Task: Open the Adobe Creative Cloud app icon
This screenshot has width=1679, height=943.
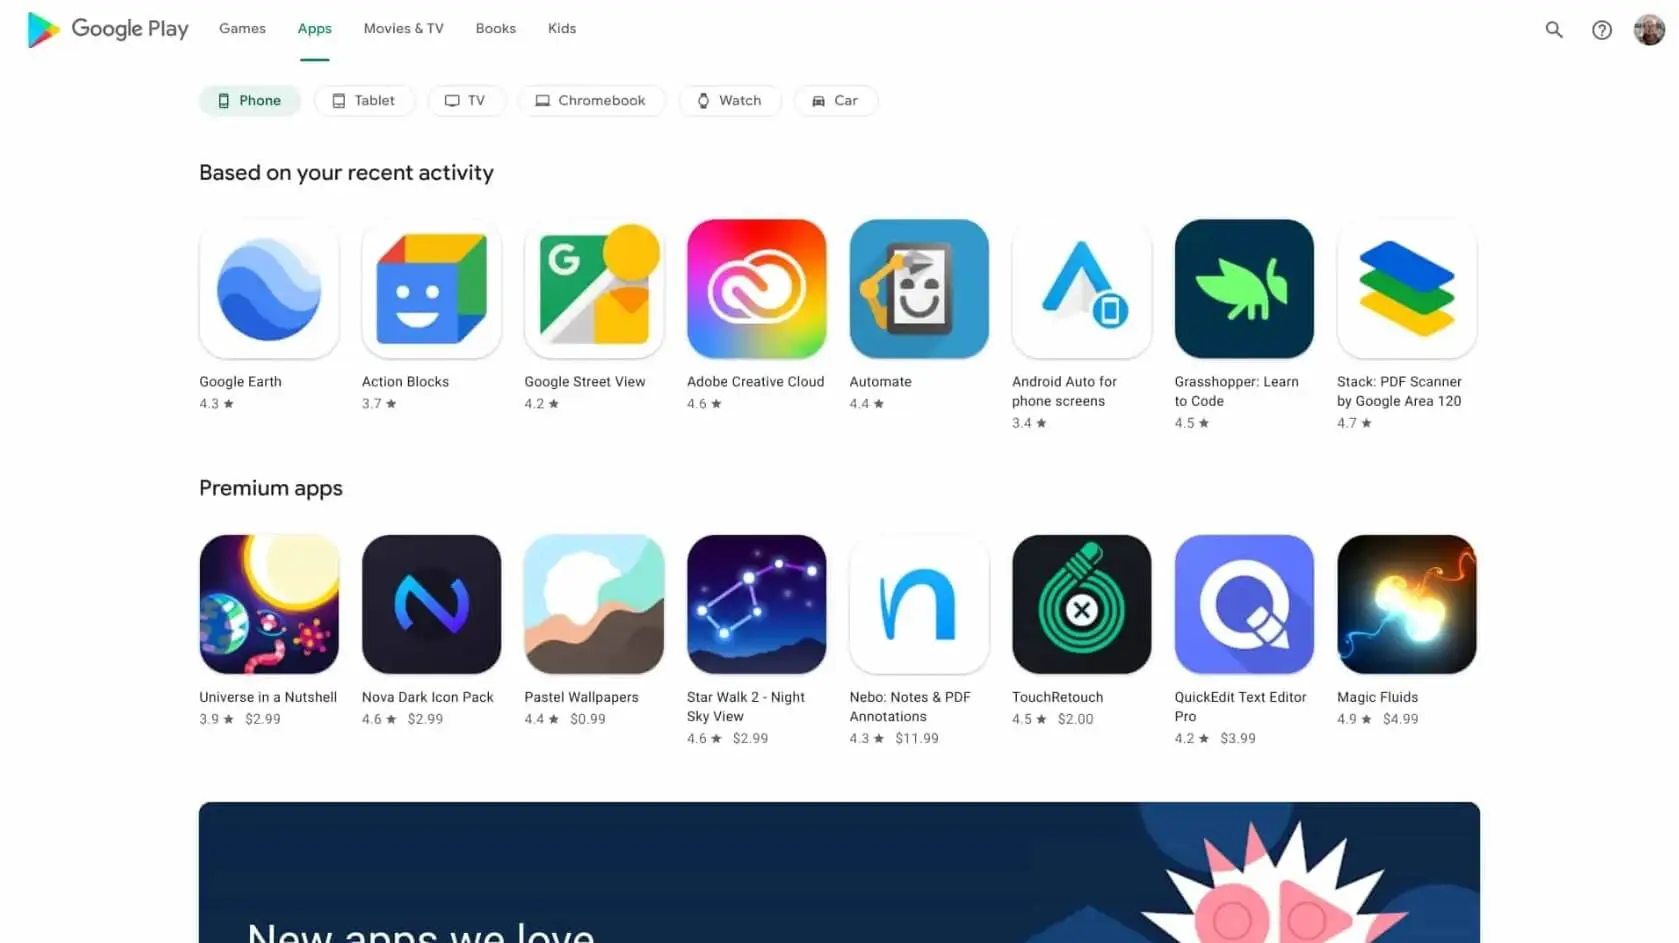Action: (756, 289)
